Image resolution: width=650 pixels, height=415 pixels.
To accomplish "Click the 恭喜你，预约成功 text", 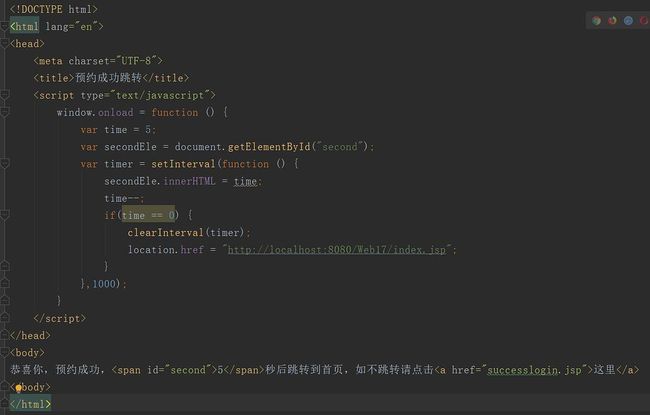I will (x=55, y=369).
